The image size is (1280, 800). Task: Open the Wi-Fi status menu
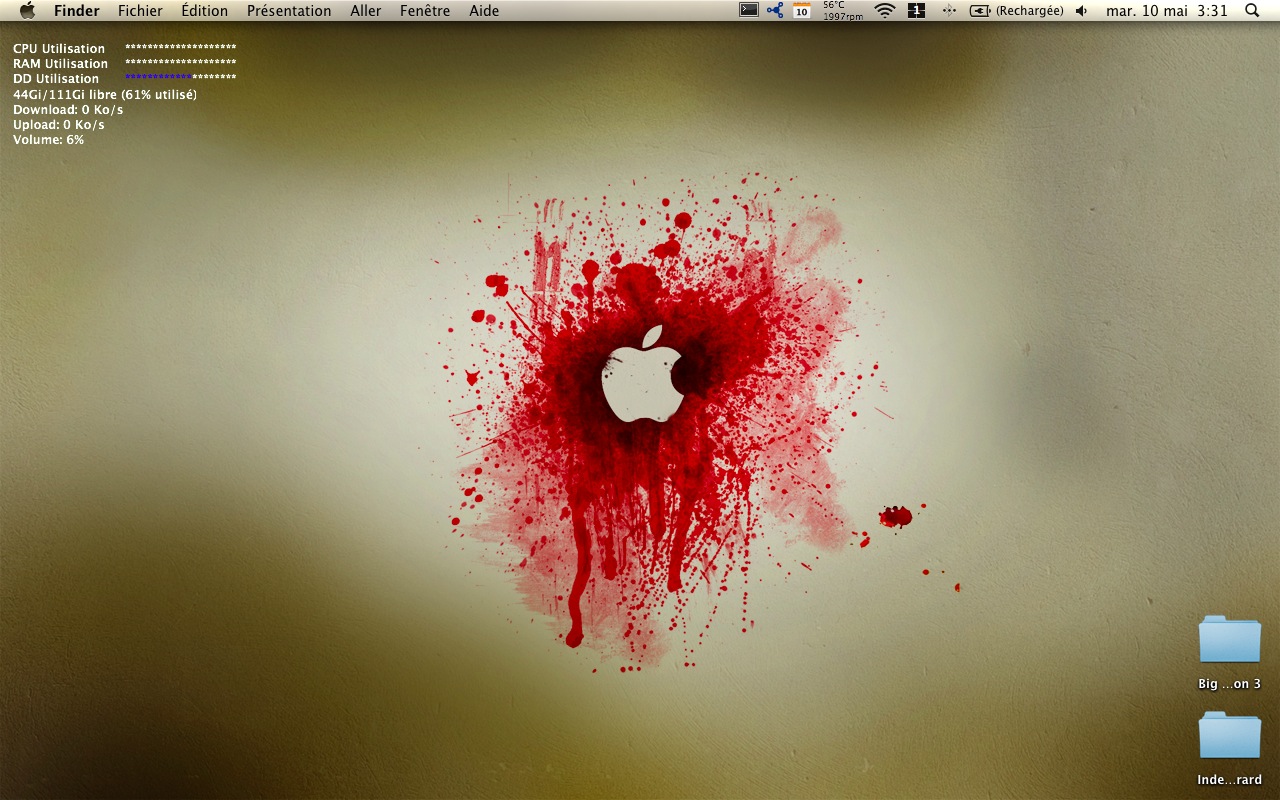point(884,10)
